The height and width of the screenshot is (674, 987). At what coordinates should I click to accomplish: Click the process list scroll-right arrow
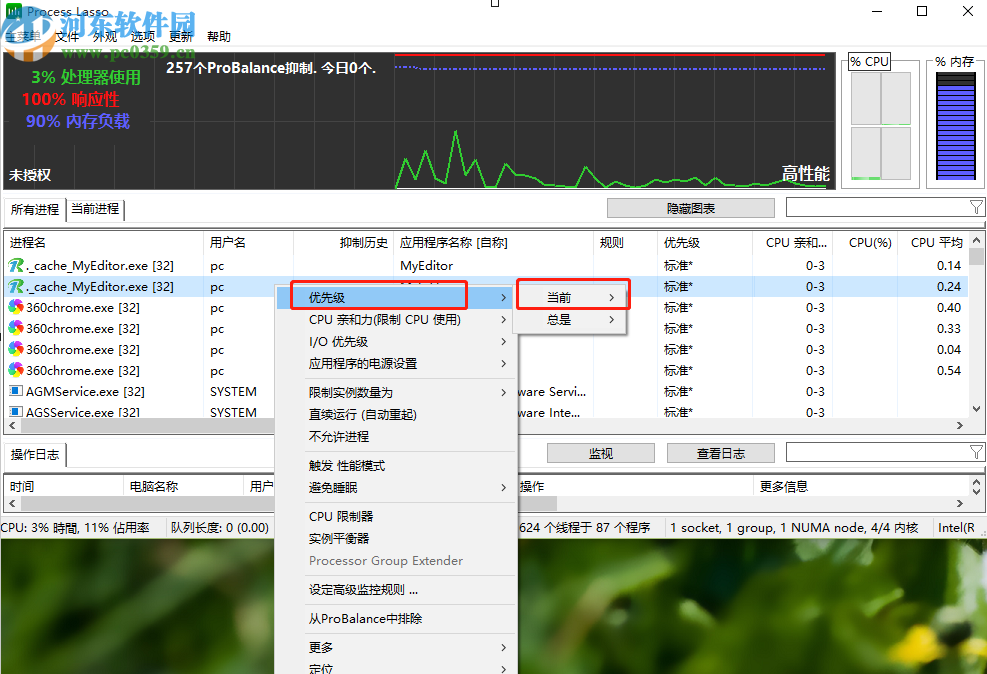point(960,425)
